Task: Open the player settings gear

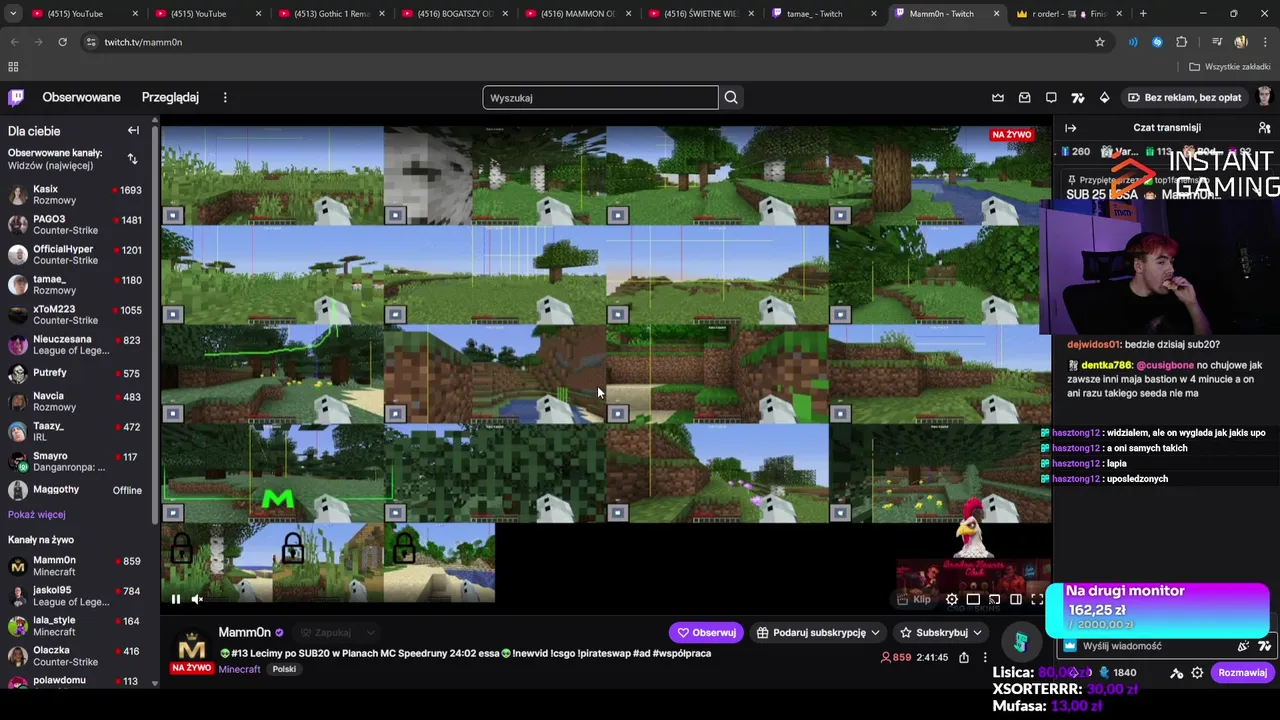Action: point(951,599)
